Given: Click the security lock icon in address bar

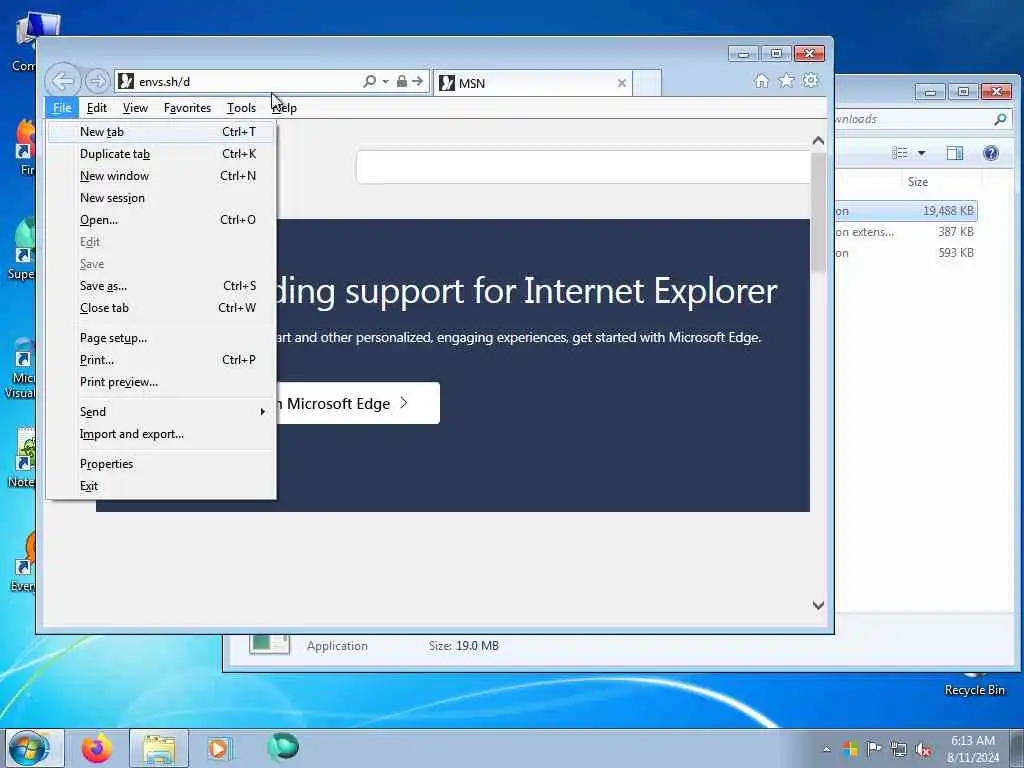Looking at the screenshot, I should click(402, 81).
